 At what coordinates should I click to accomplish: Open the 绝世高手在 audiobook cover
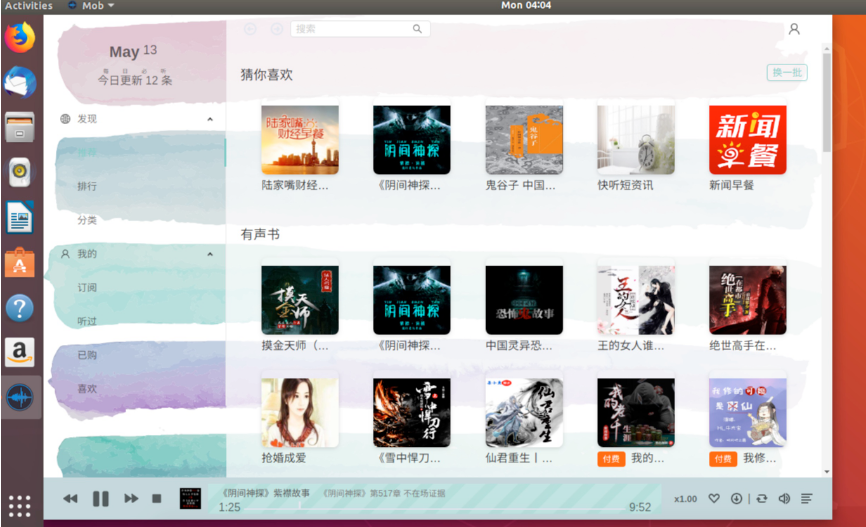(x=748, y=300)
